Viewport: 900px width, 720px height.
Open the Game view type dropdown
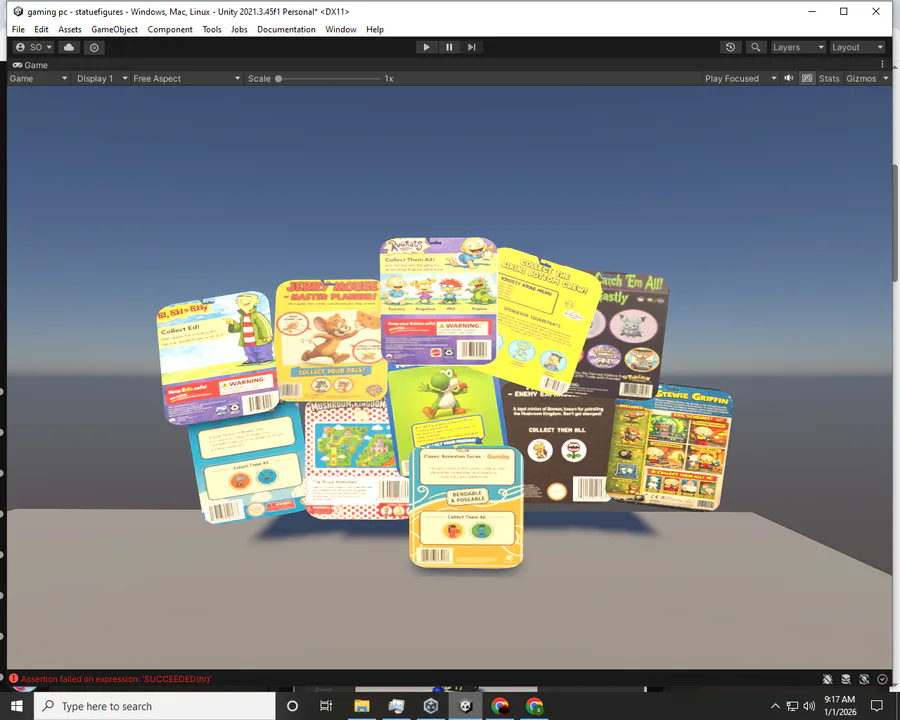pyautogui.click(x=38, y=79)
